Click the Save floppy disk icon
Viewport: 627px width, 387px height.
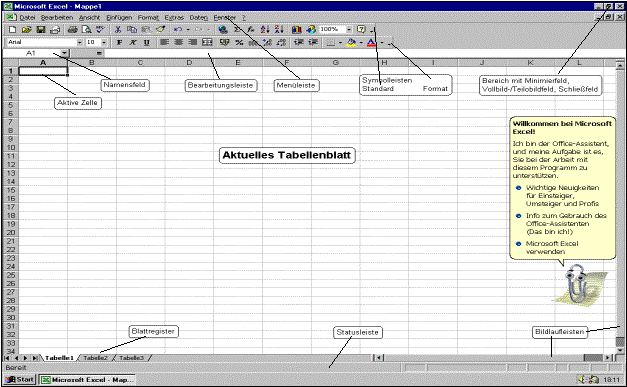(40, 30)
